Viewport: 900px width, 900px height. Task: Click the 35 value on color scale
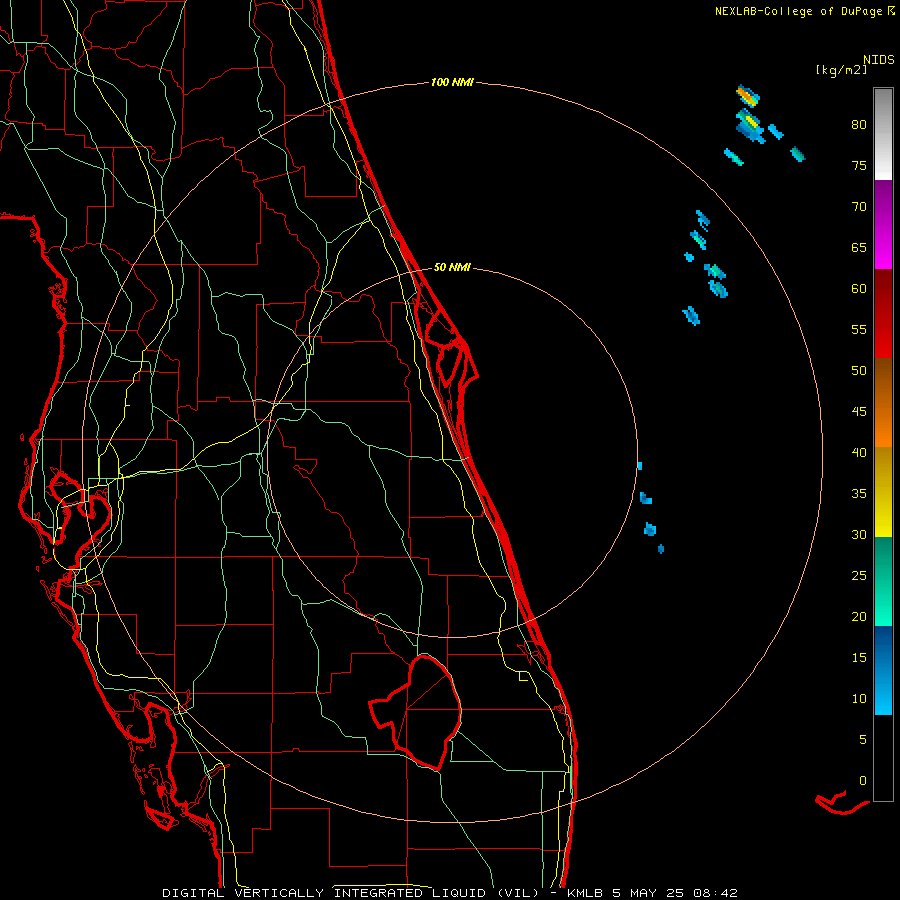[x=859, y=494]
